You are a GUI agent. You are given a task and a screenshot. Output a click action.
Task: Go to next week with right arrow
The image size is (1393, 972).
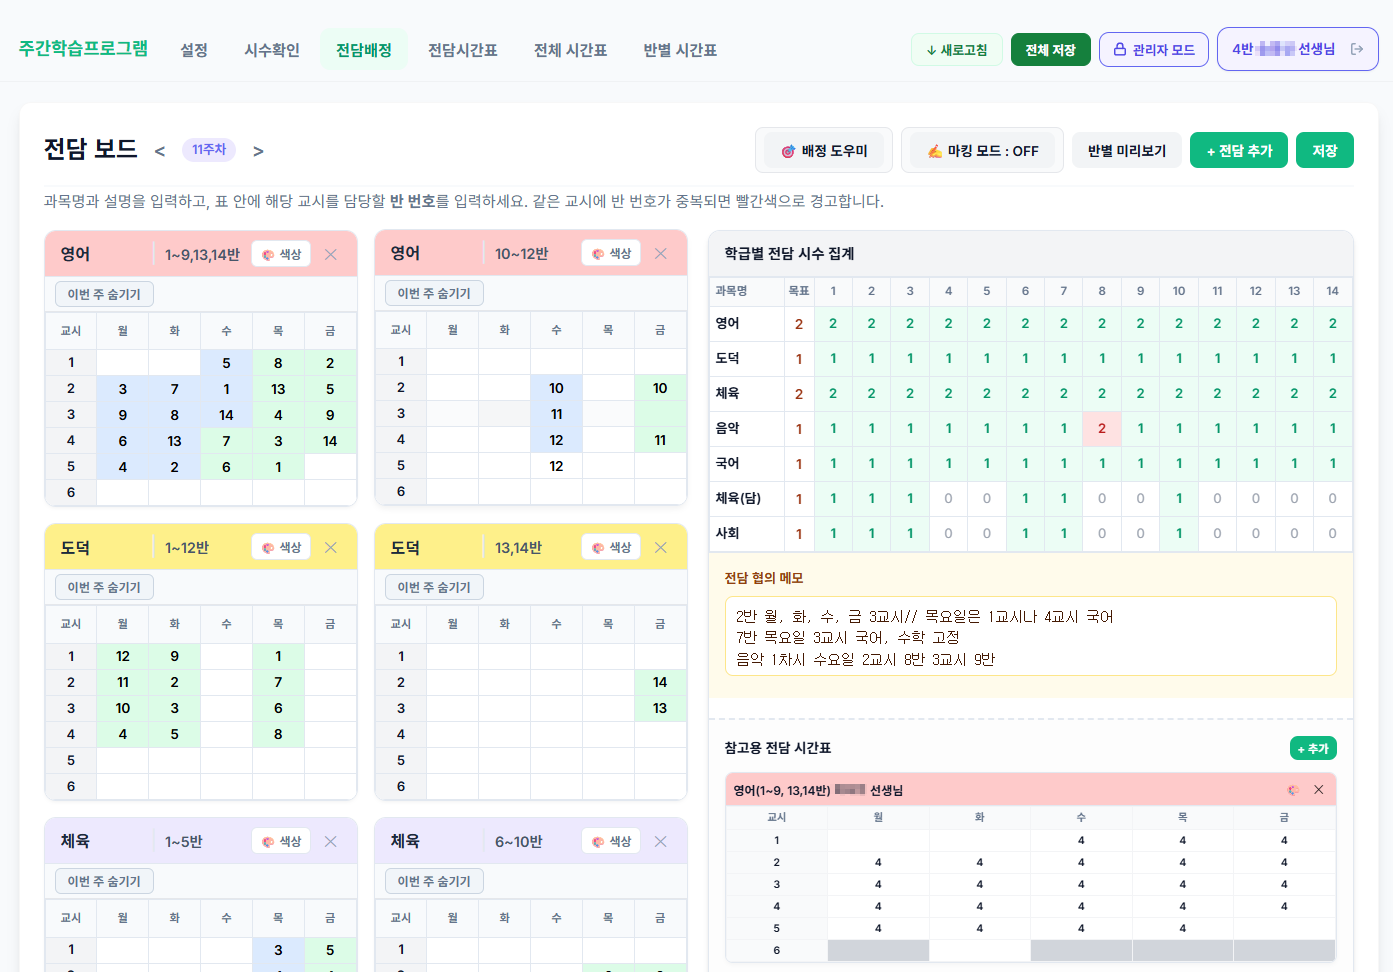(x=258, y=151)
